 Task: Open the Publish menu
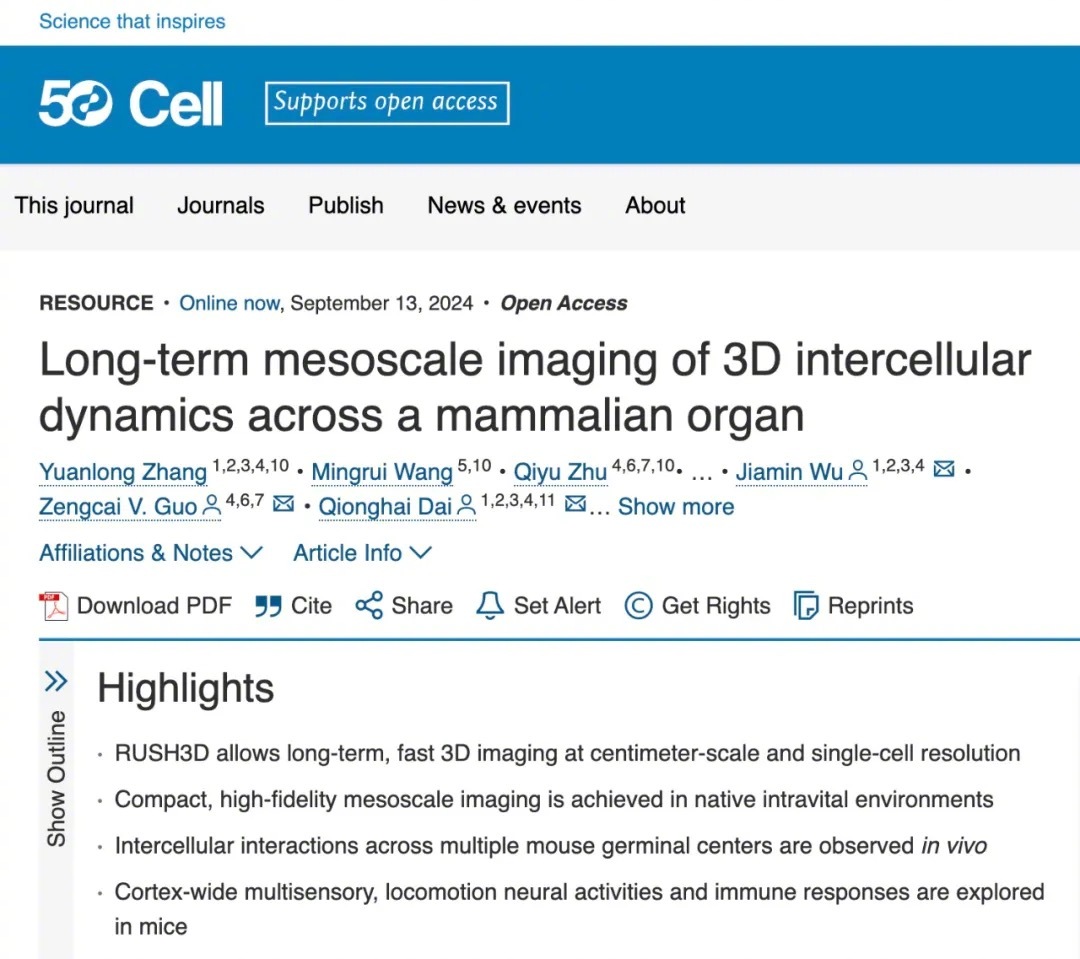(x=346, y=206)
